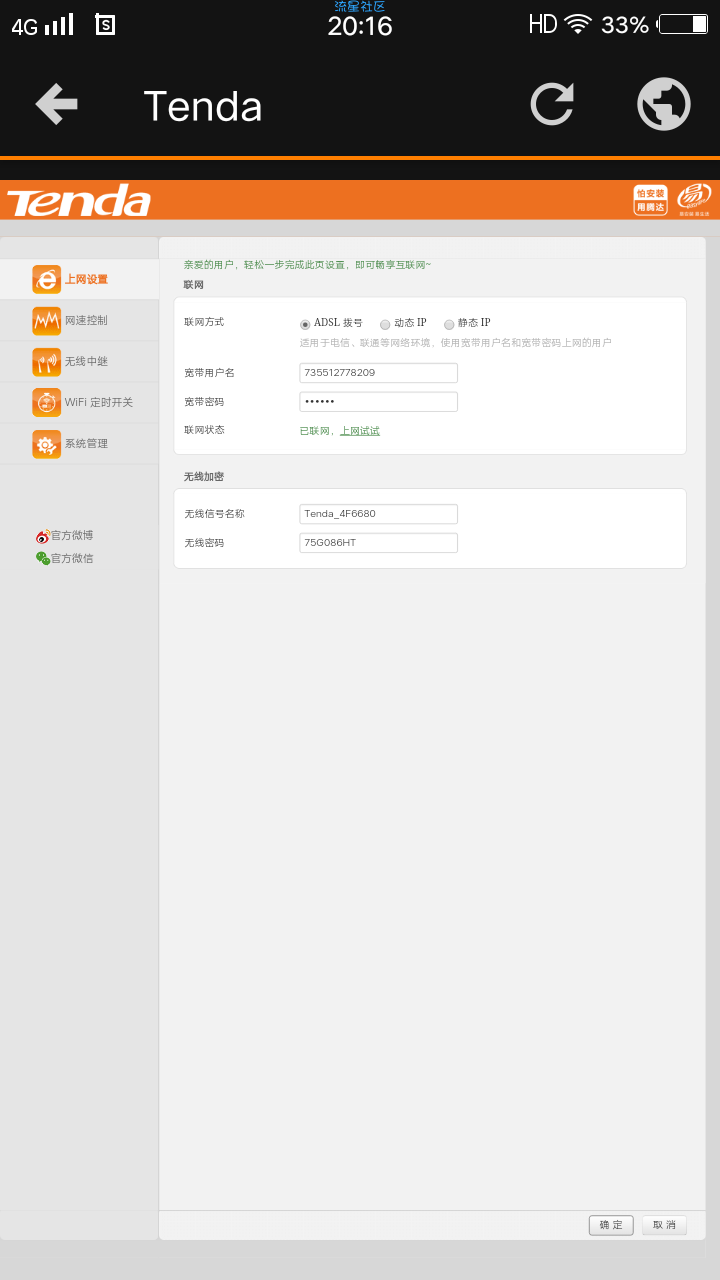Image resolution: width=720 pixels, height=1280 pixels.
Task: Open 官方微信 link
Action: tap(72, 558)
